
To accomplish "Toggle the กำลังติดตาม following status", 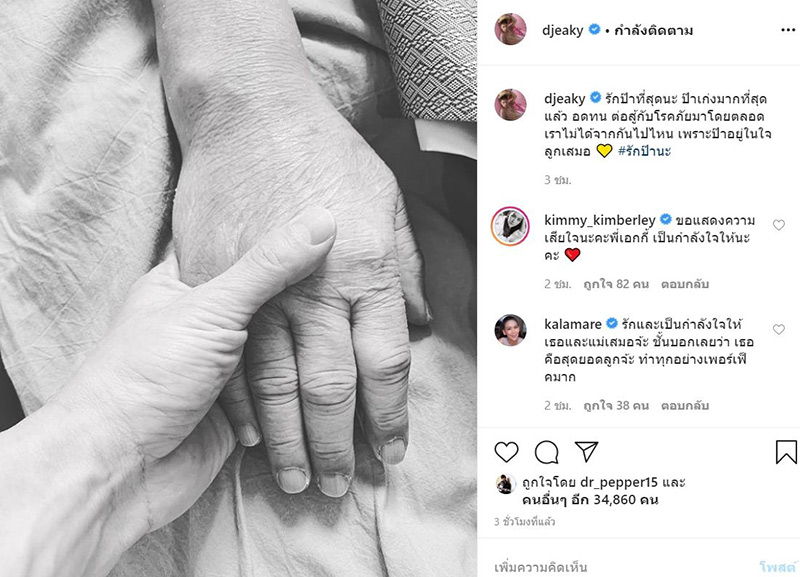I will (x=654, y=31).
